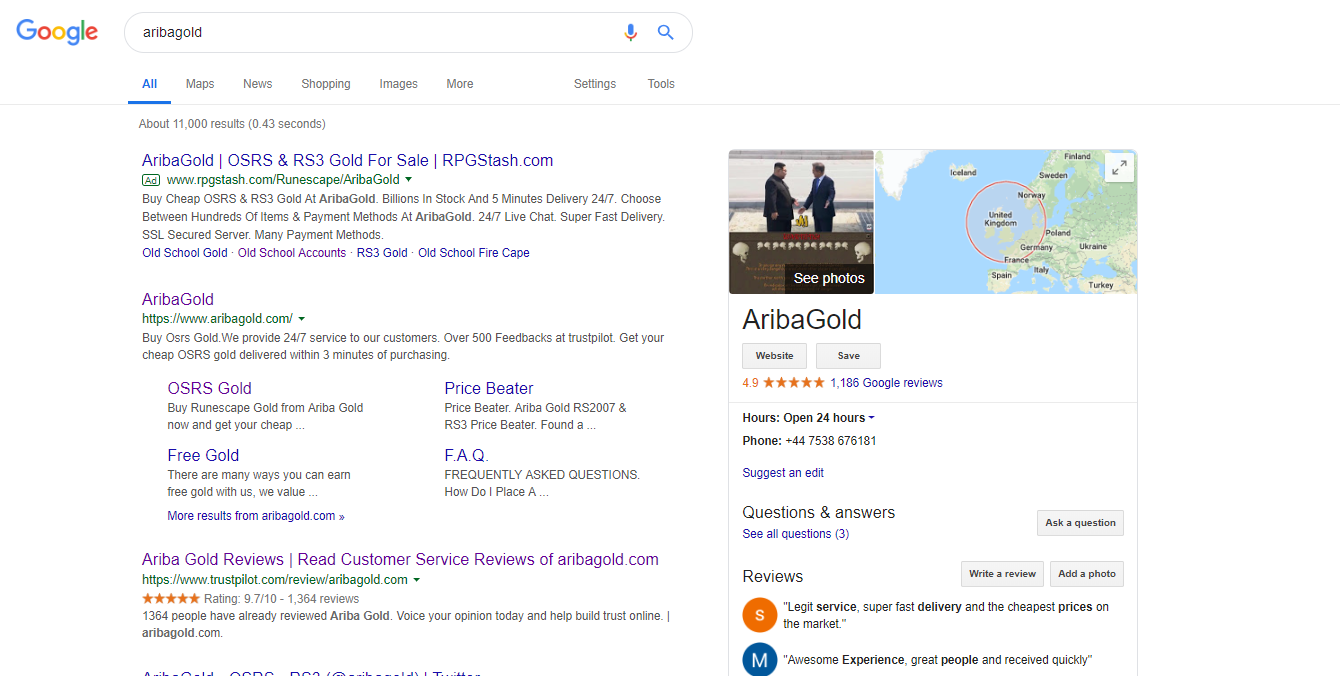
Task: Click the Questions & answers heading
Action: pyautogui.click(x=818, y=512)
